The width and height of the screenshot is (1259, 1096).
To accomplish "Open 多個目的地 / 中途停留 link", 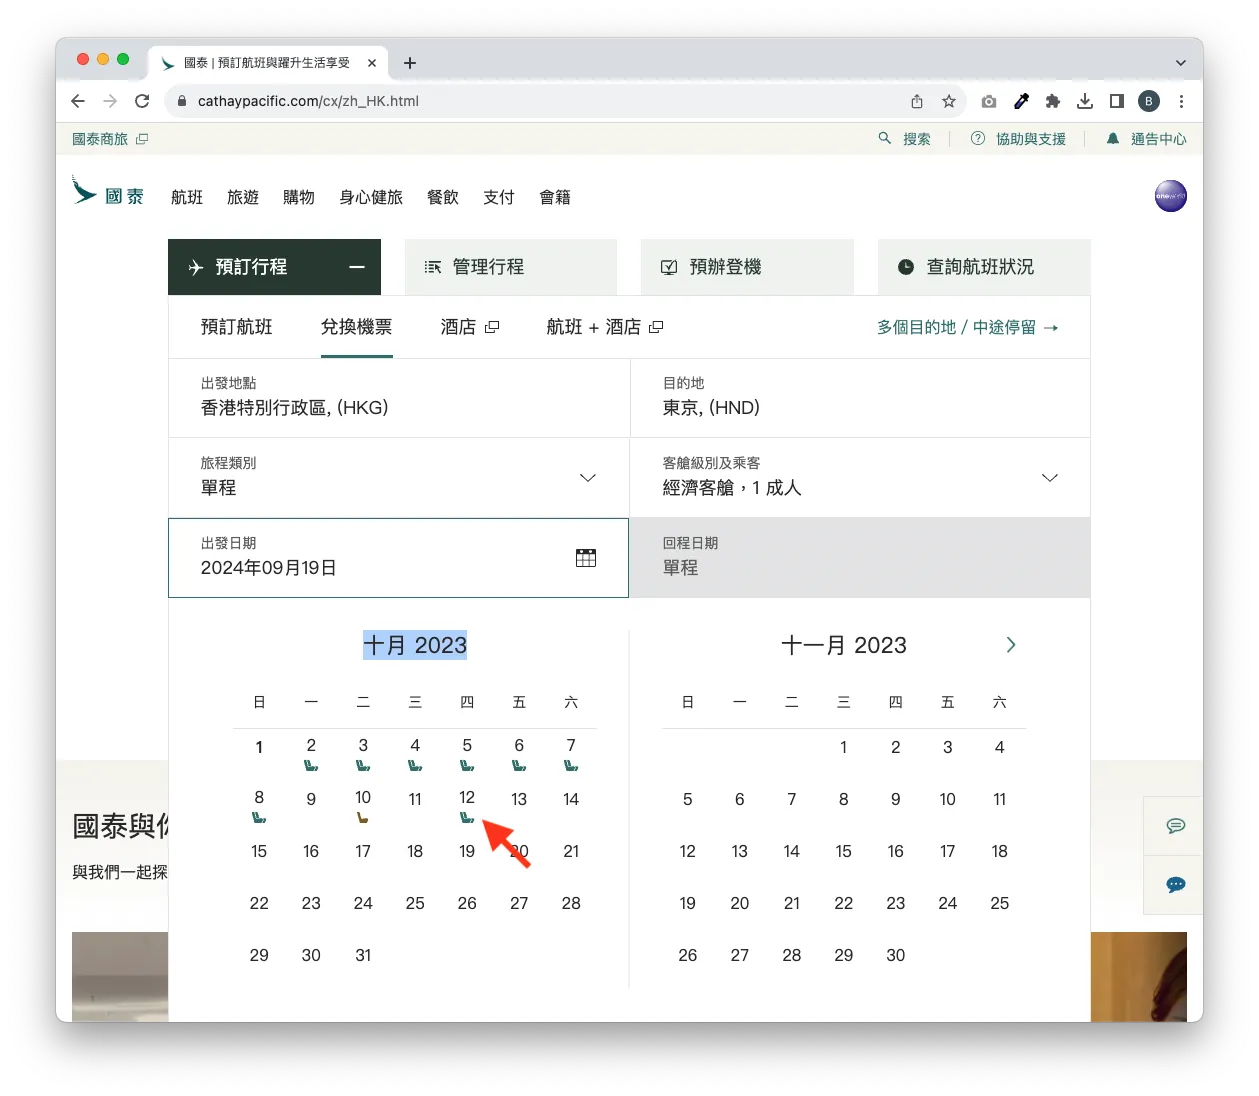I will pyautogui.click(x=967, y=327).
